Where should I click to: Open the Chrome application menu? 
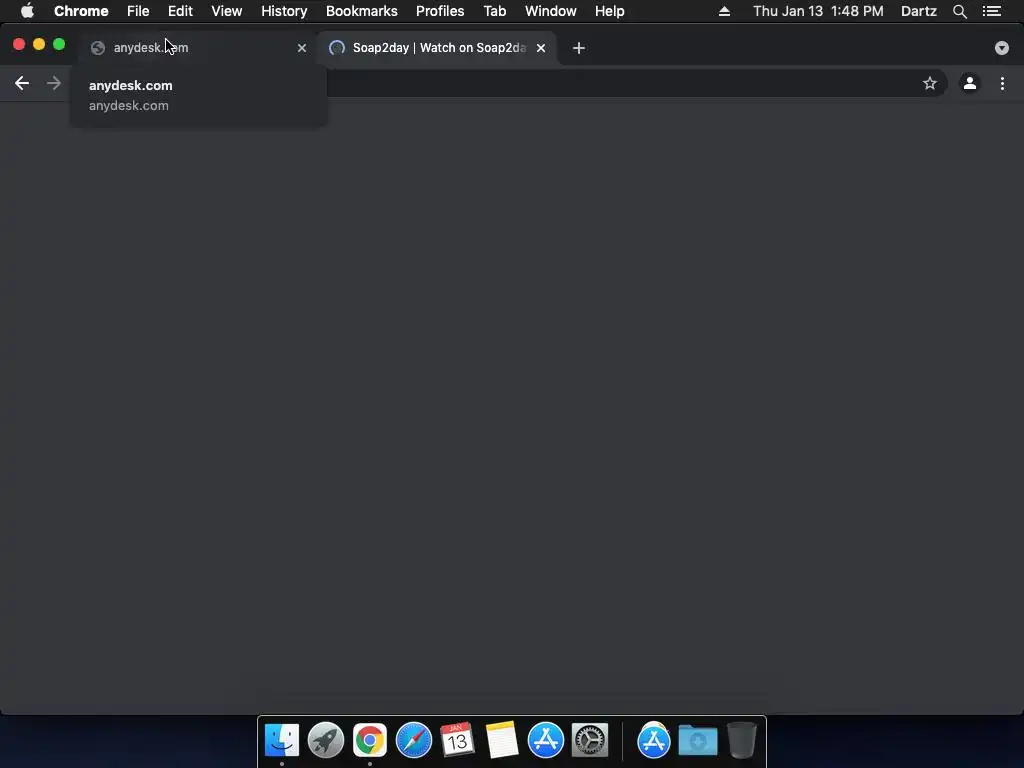pos(81,11)
